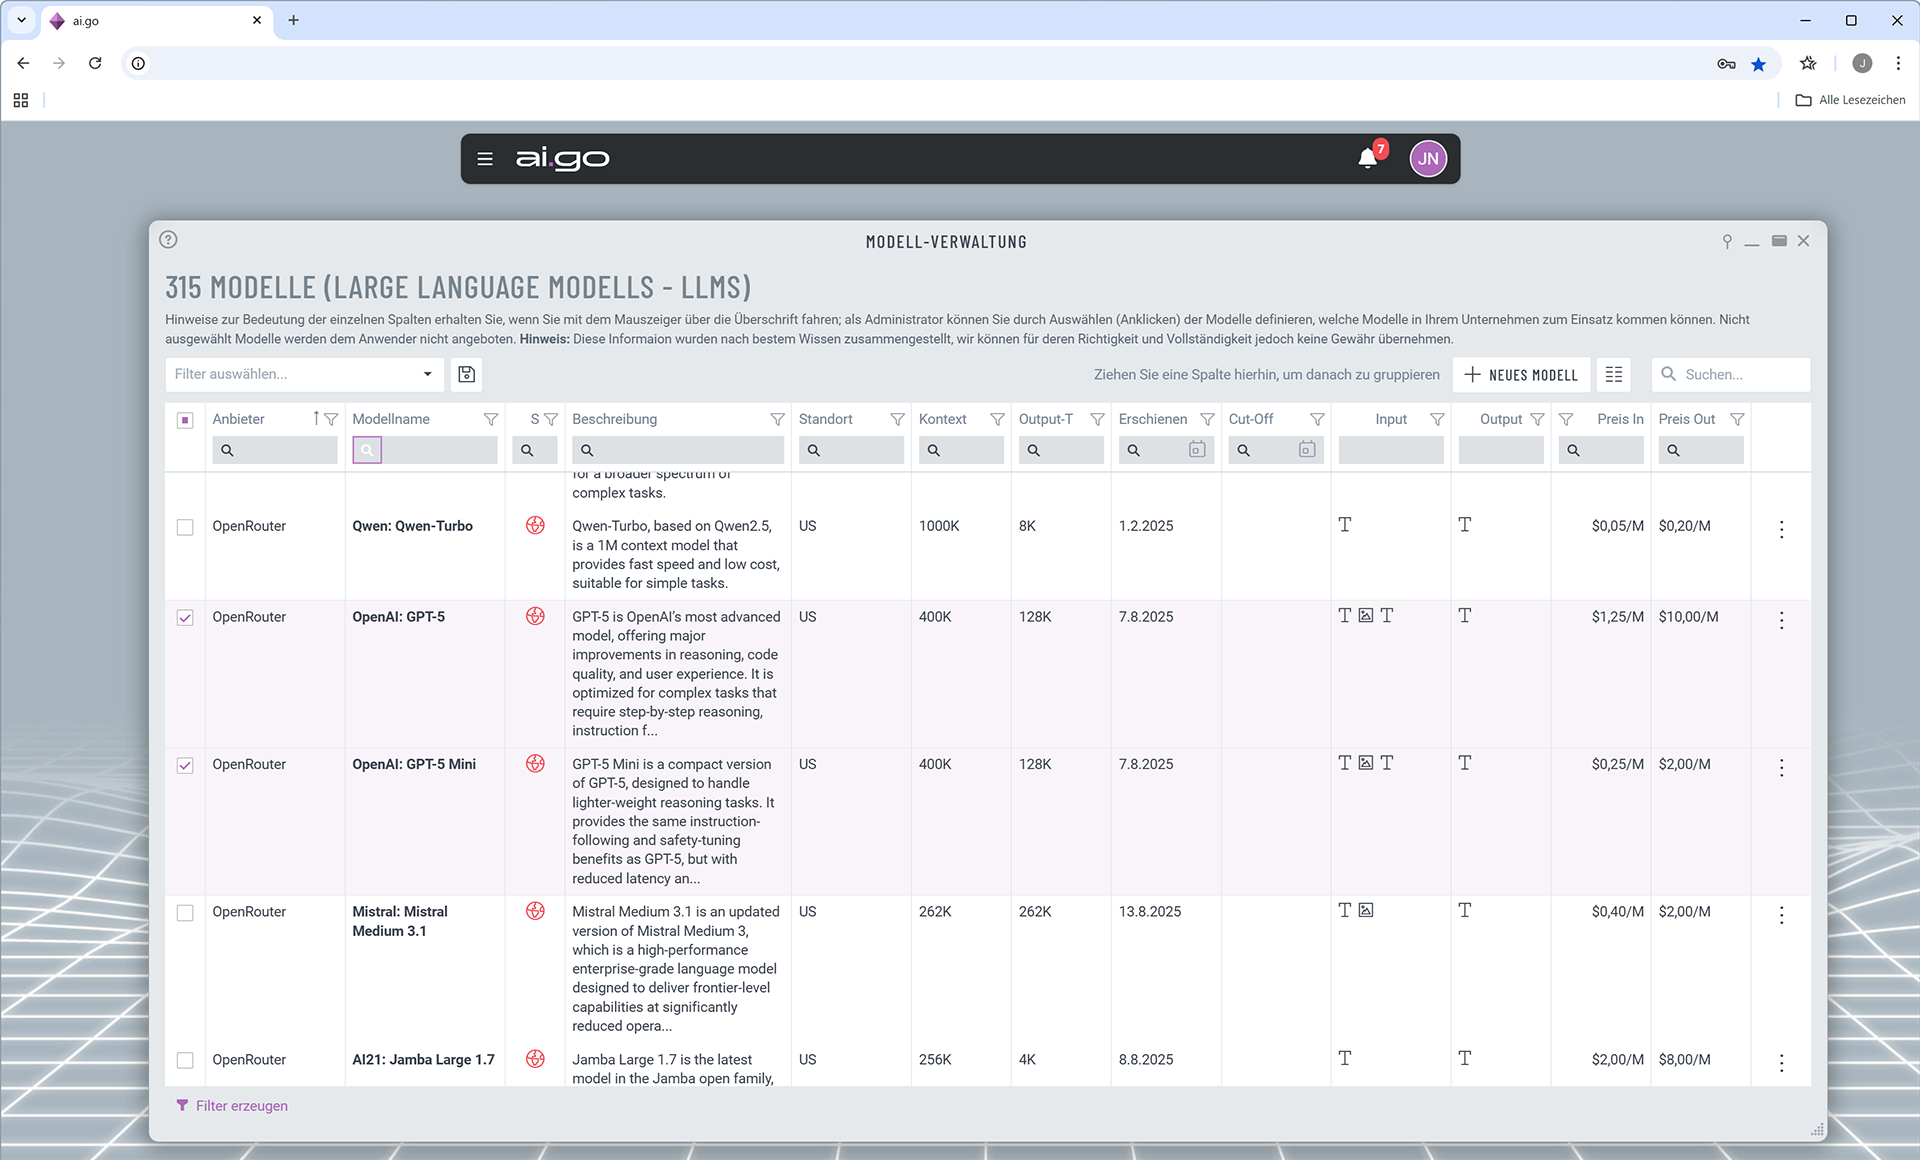The image size is (1920, 1160).
Task: Sort by Anbieter column header
Action: [x=238, y=419]
